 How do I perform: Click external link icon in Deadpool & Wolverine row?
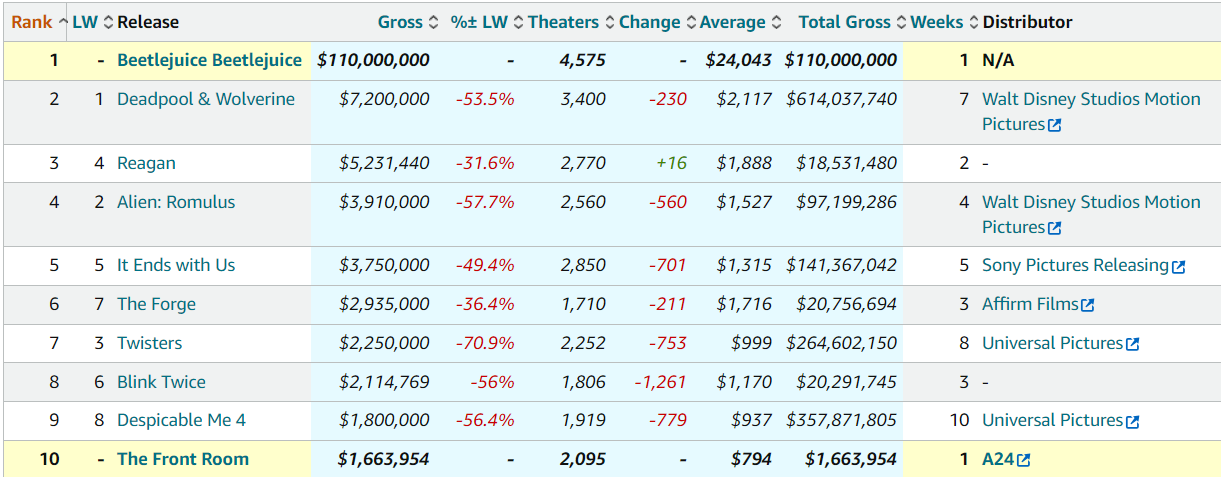click(x=1053, y=126)
